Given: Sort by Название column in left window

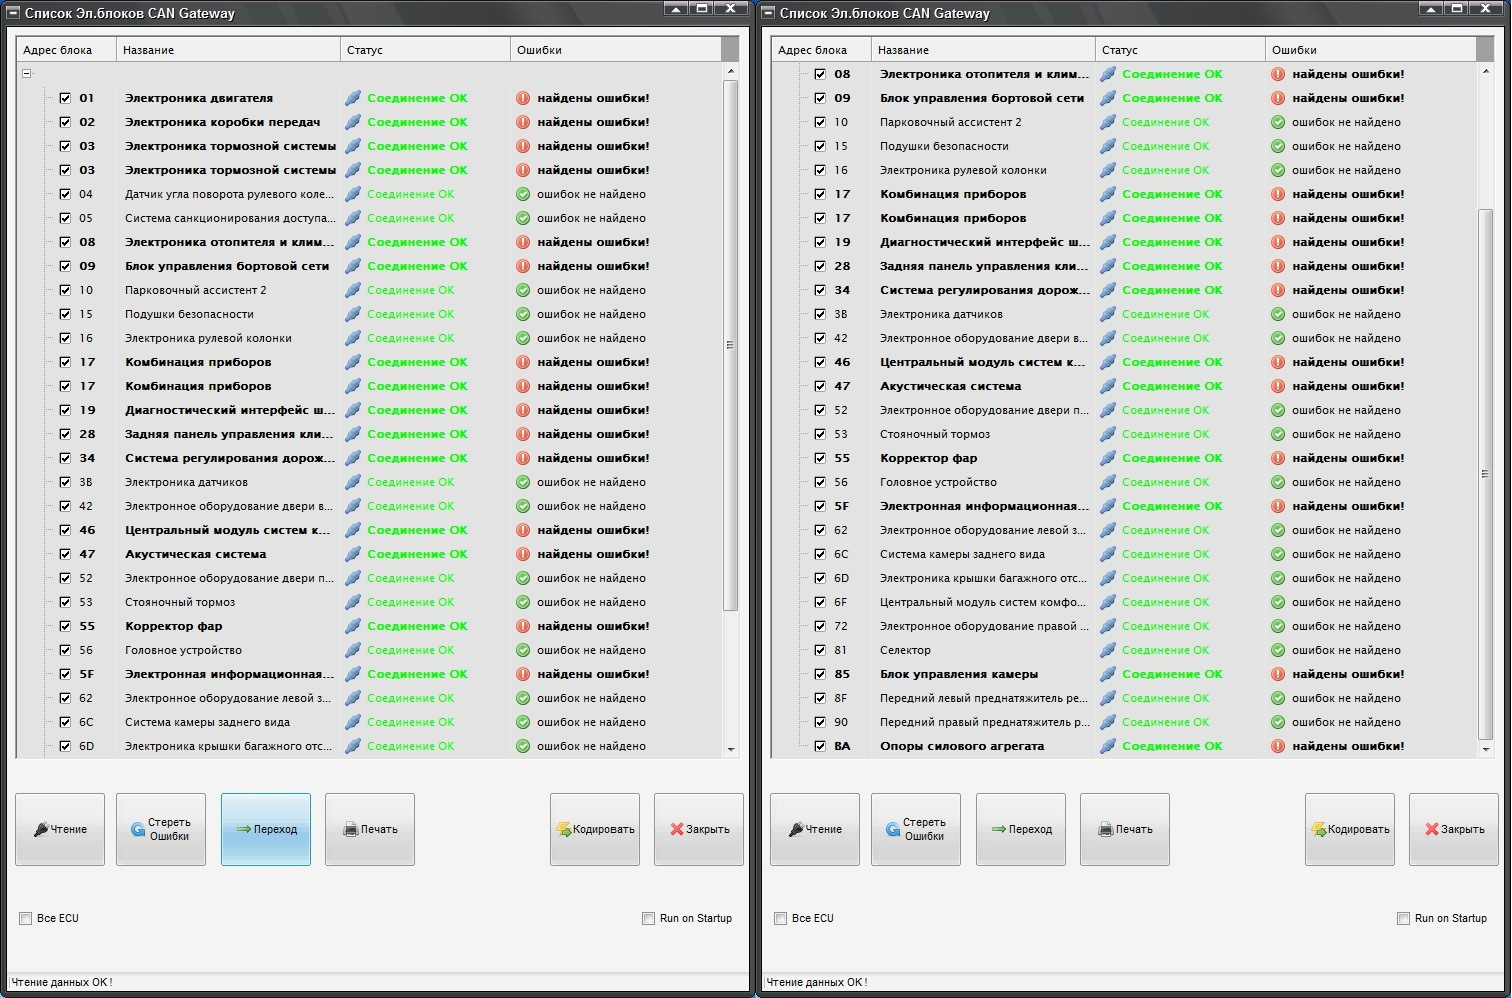Looking at the screenshot, I should [x=228, y=50].
